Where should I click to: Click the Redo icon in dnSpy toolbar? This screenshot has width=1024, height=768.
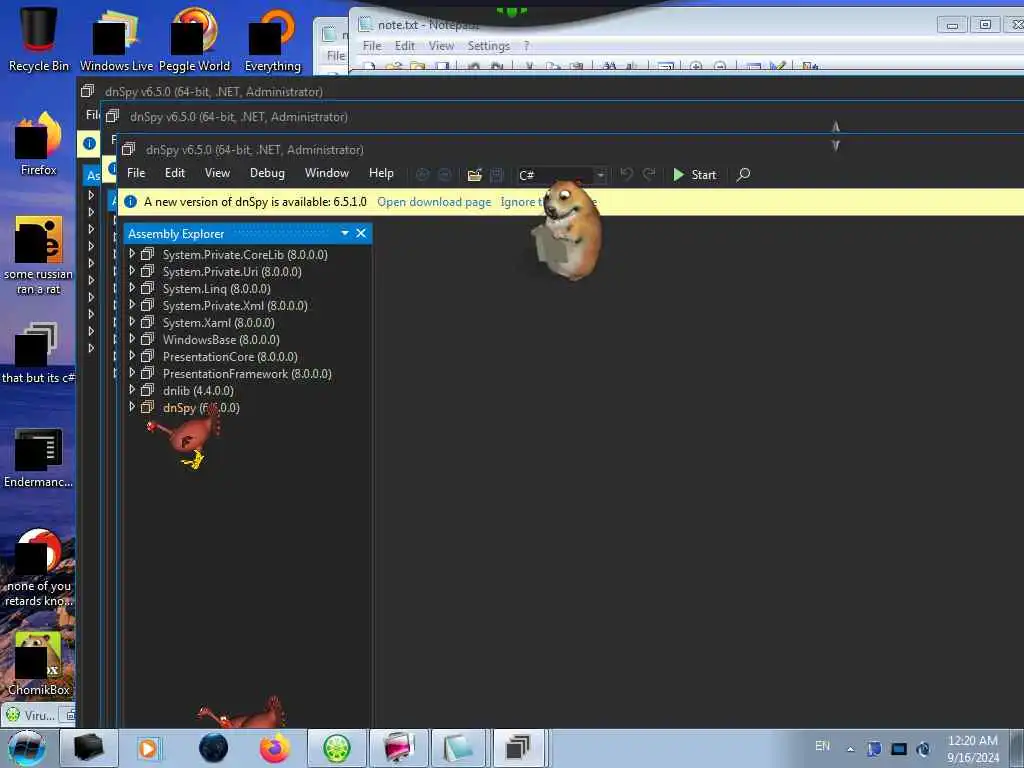[x=648, y=174]
